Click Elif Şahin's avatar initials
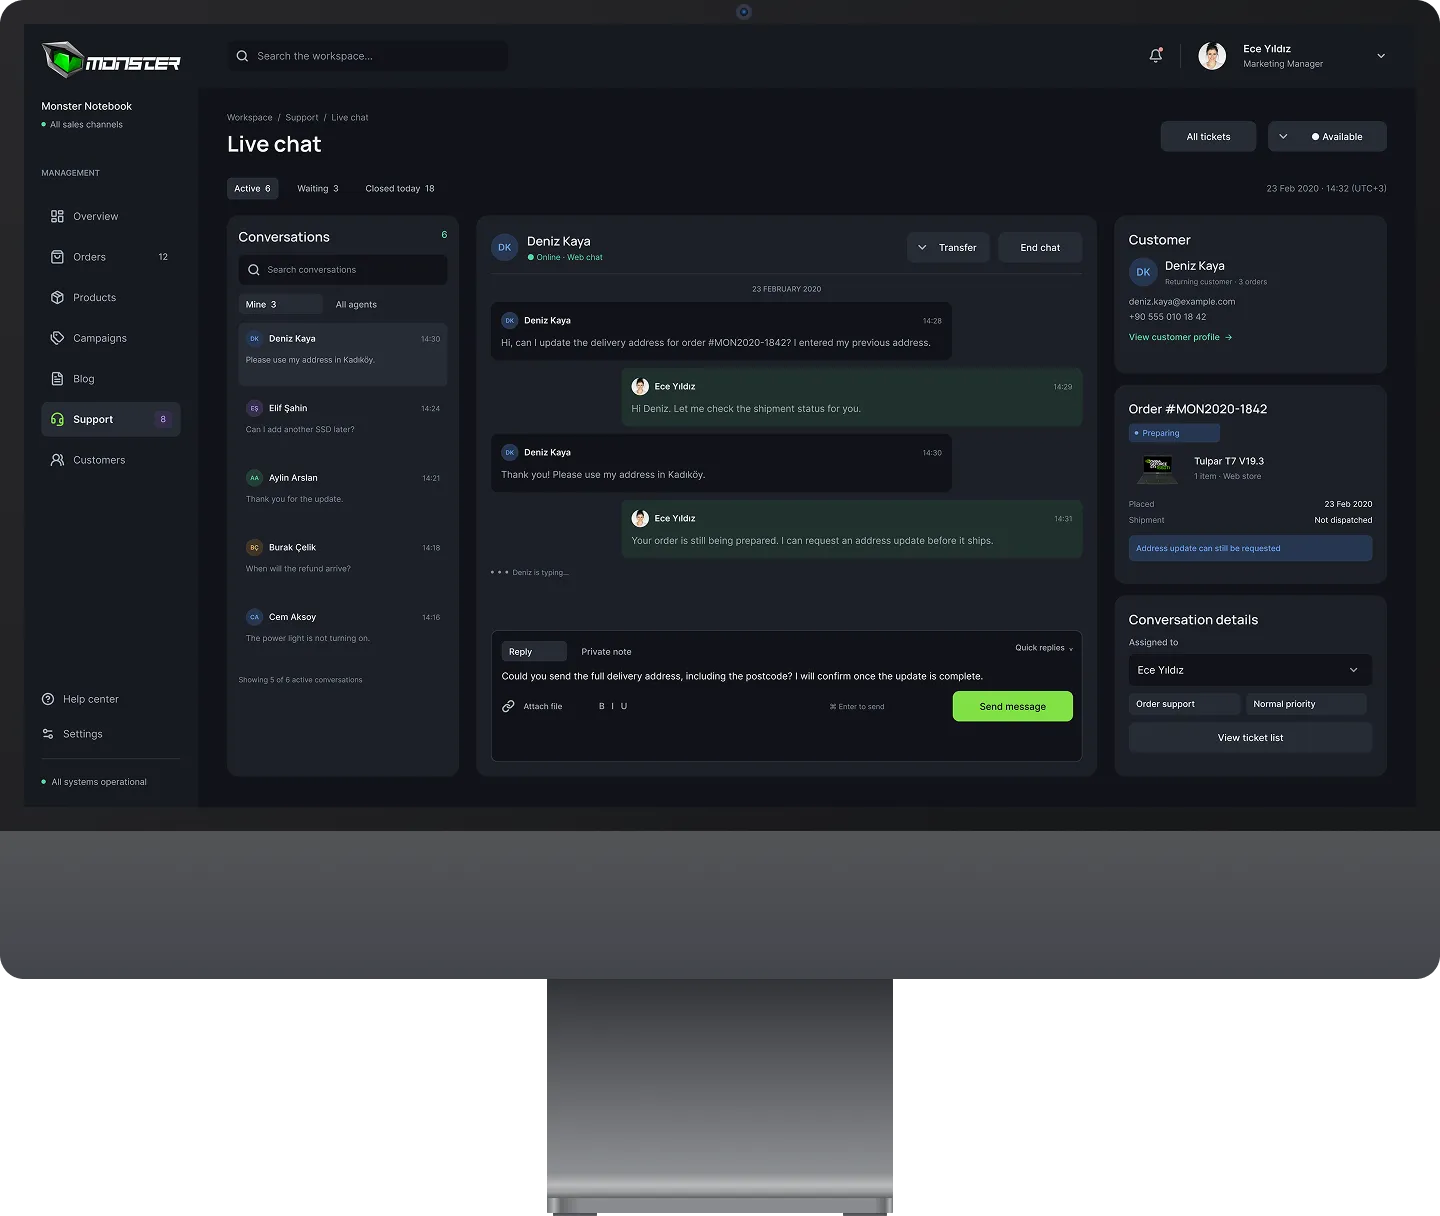 [254, 408]
